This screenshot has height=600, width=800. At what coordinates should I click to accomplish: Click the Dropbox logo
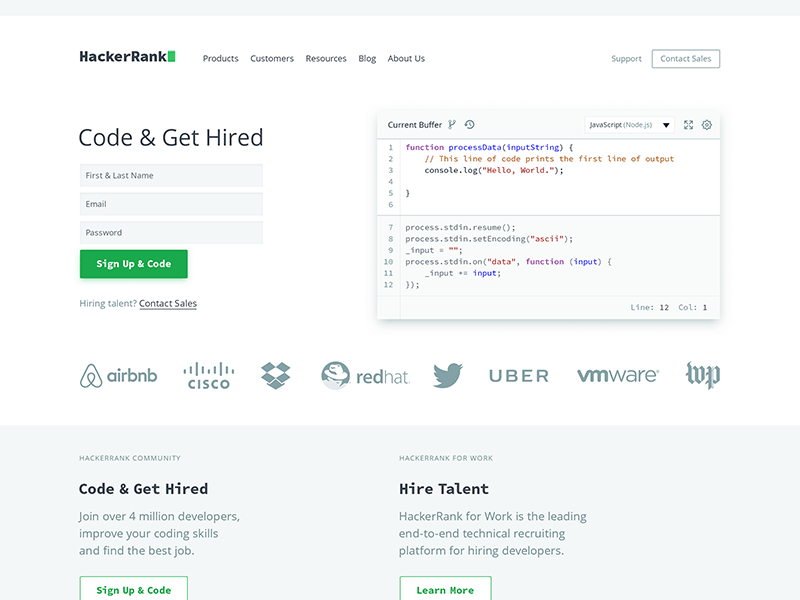275,373
